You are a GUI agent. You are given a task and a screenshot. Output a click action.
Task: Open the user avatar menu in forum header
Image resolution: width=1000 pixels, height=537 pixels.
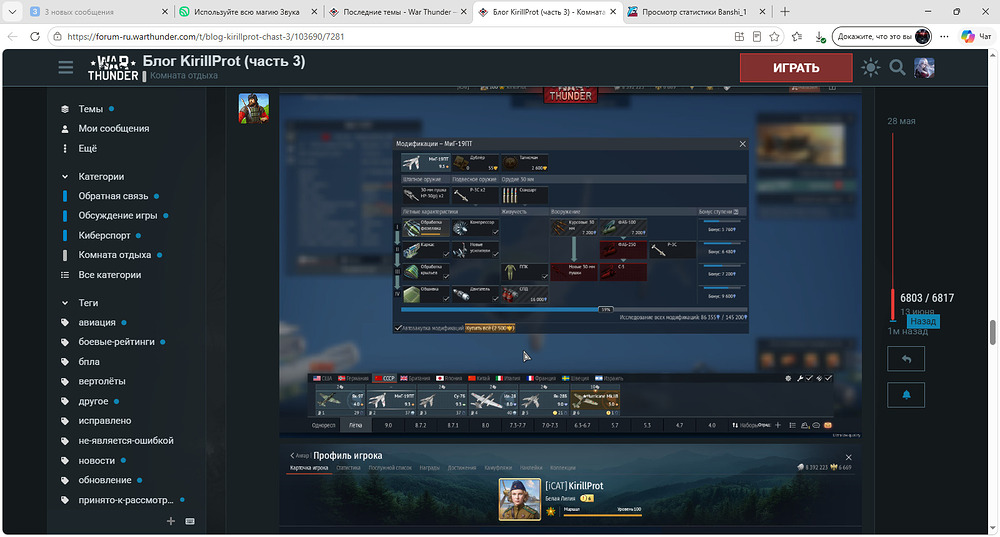(924, 67)
